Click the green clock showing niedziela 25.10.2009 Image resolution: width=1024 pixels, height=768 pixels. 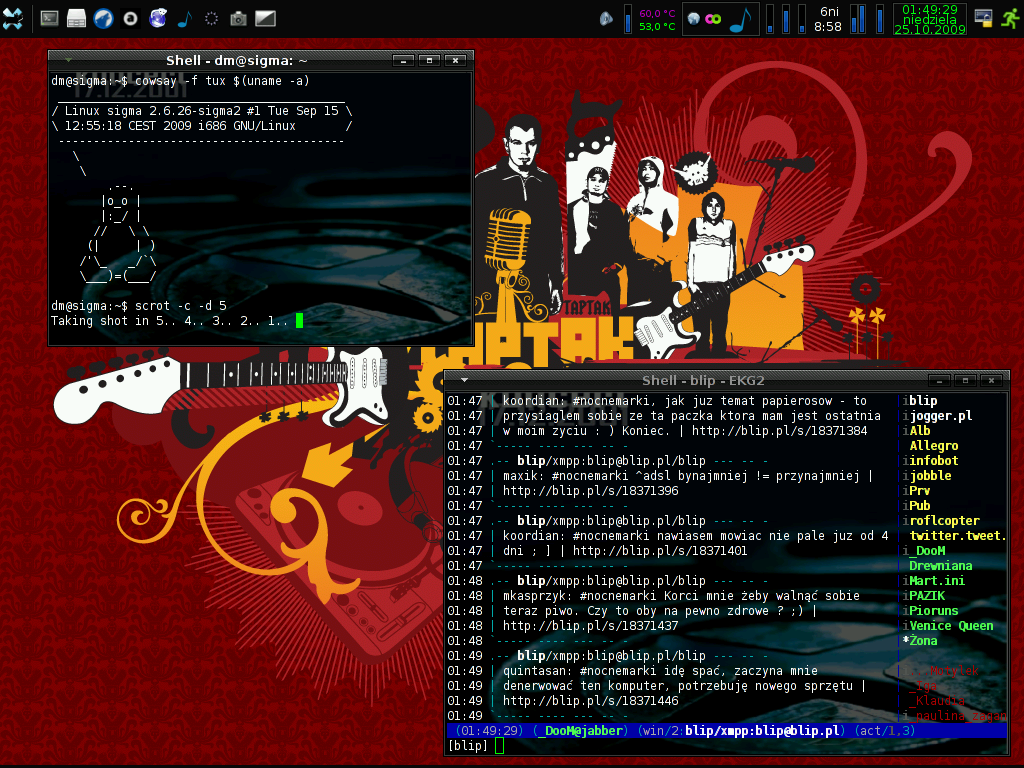point(930,19)
